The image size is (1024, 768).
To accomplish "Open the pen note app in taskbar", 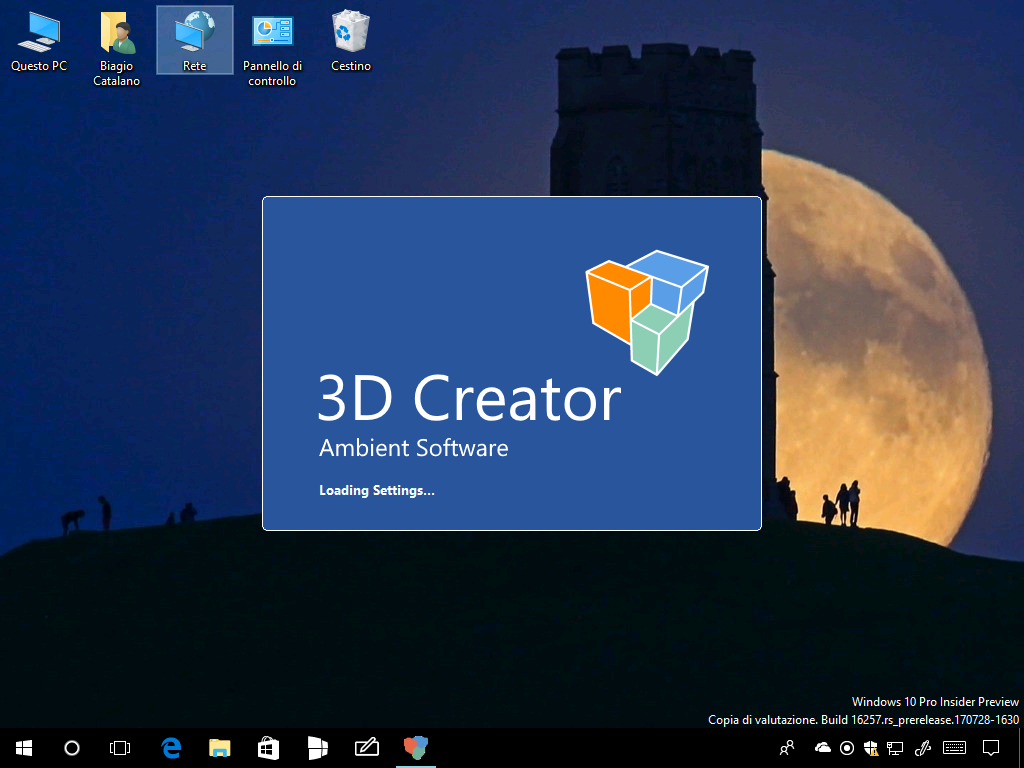I will click(x=366, y=748).
